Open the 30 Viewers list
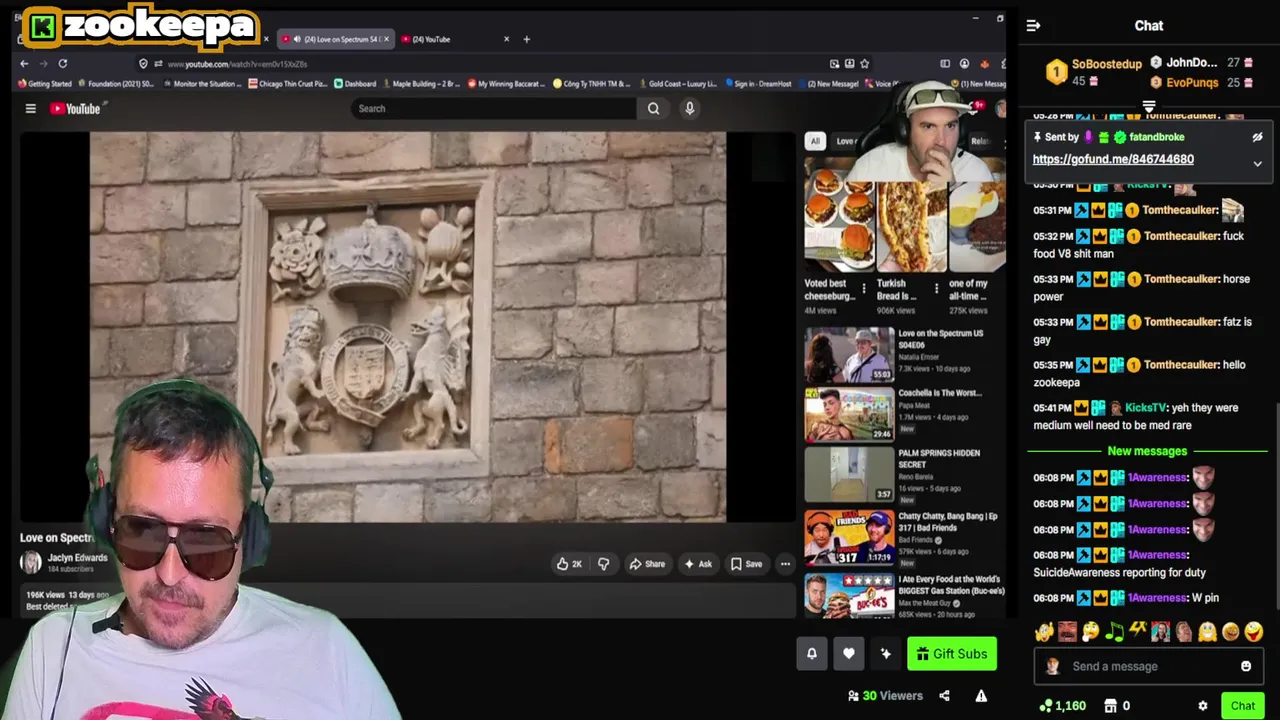The width and height of the screenshot is (1280, 720). (x=885, y=696)
